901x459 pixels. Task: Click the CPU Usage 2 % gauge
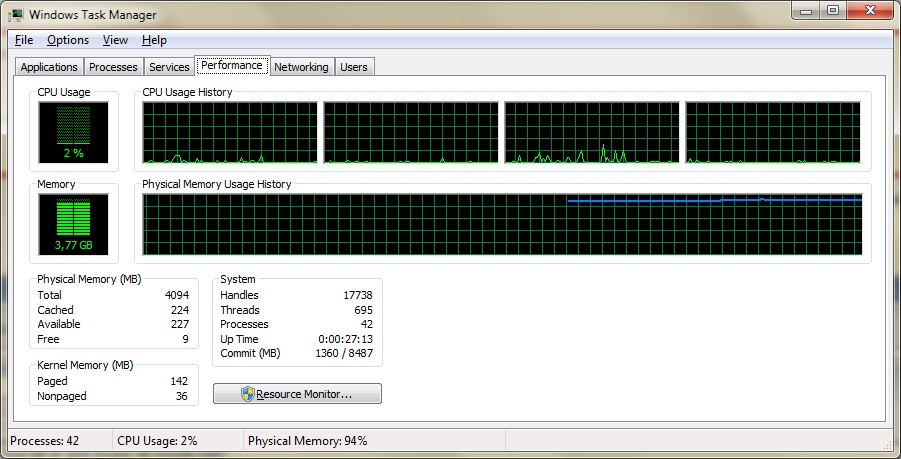[74, 132]
